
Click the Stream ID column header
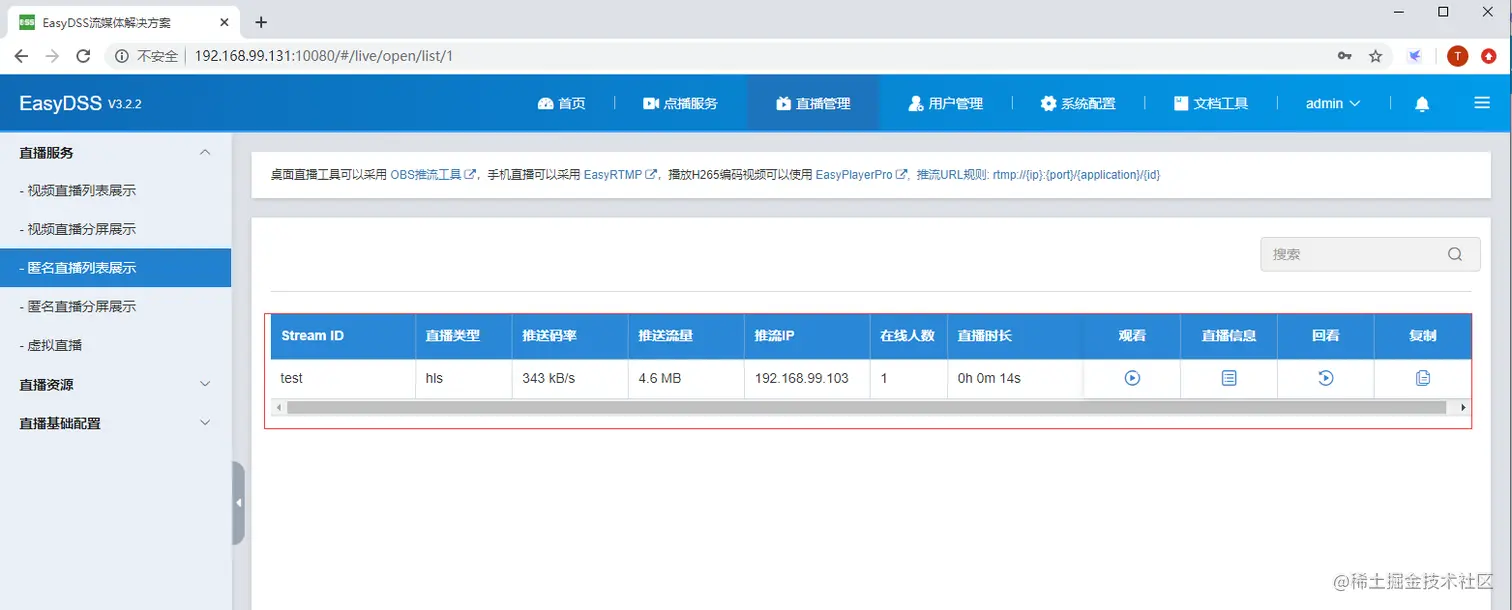pyautogui.click(x=343, y=336)
